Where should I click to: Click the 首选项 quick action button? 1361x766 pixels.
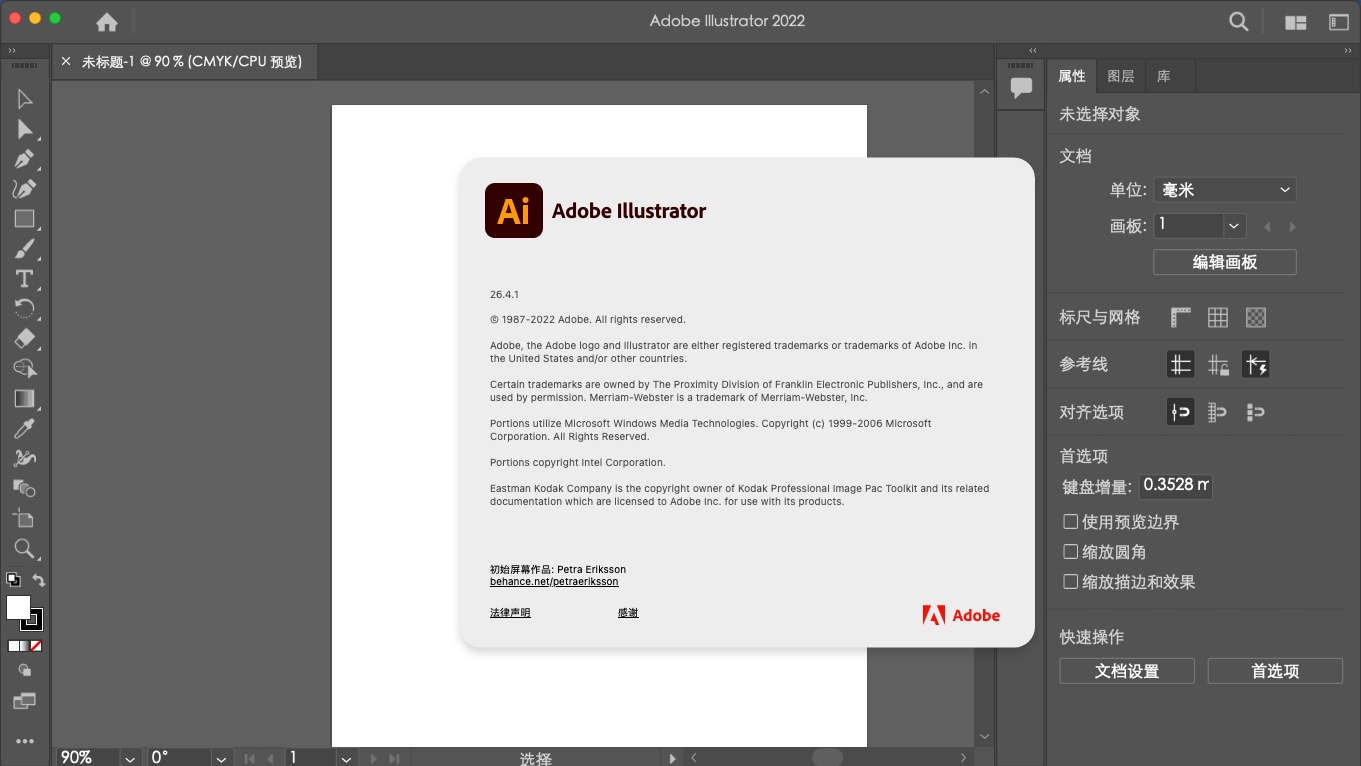click(x=1275, y=671)
